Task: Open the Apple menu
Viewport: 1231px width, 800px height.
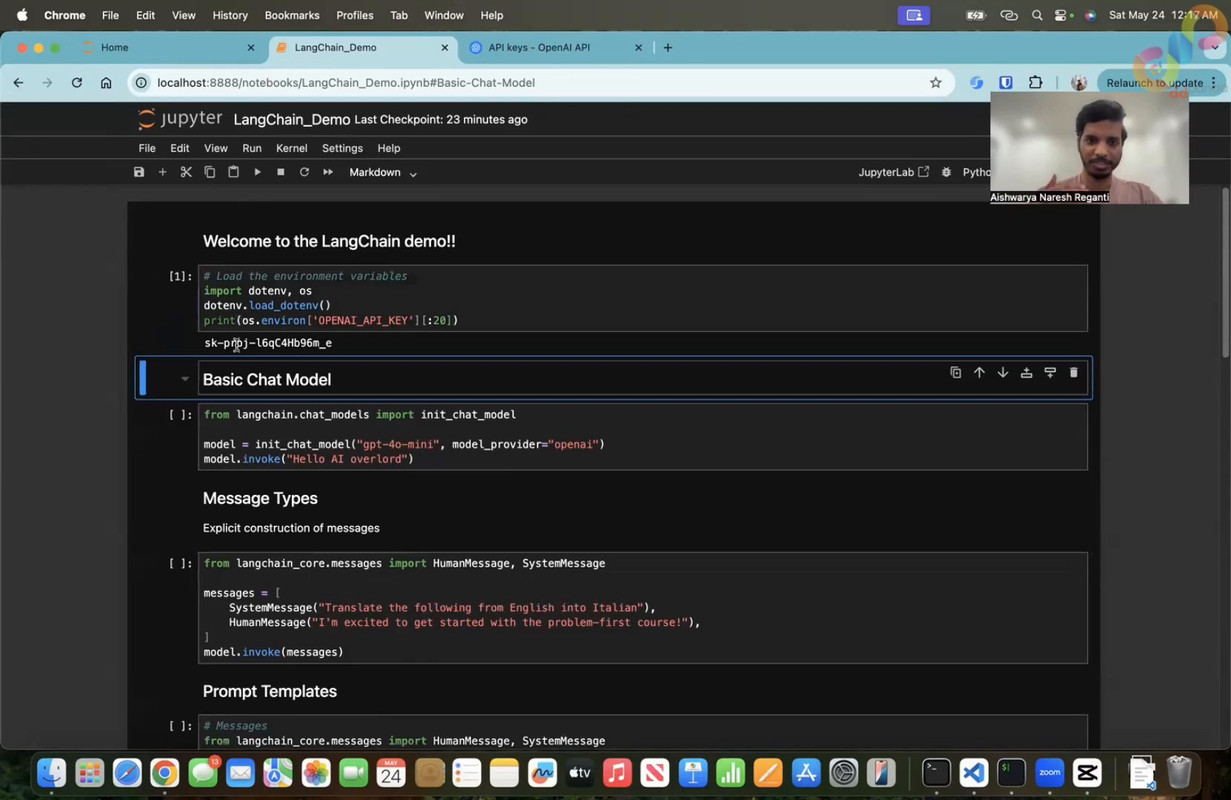Action: coord(22,15)
